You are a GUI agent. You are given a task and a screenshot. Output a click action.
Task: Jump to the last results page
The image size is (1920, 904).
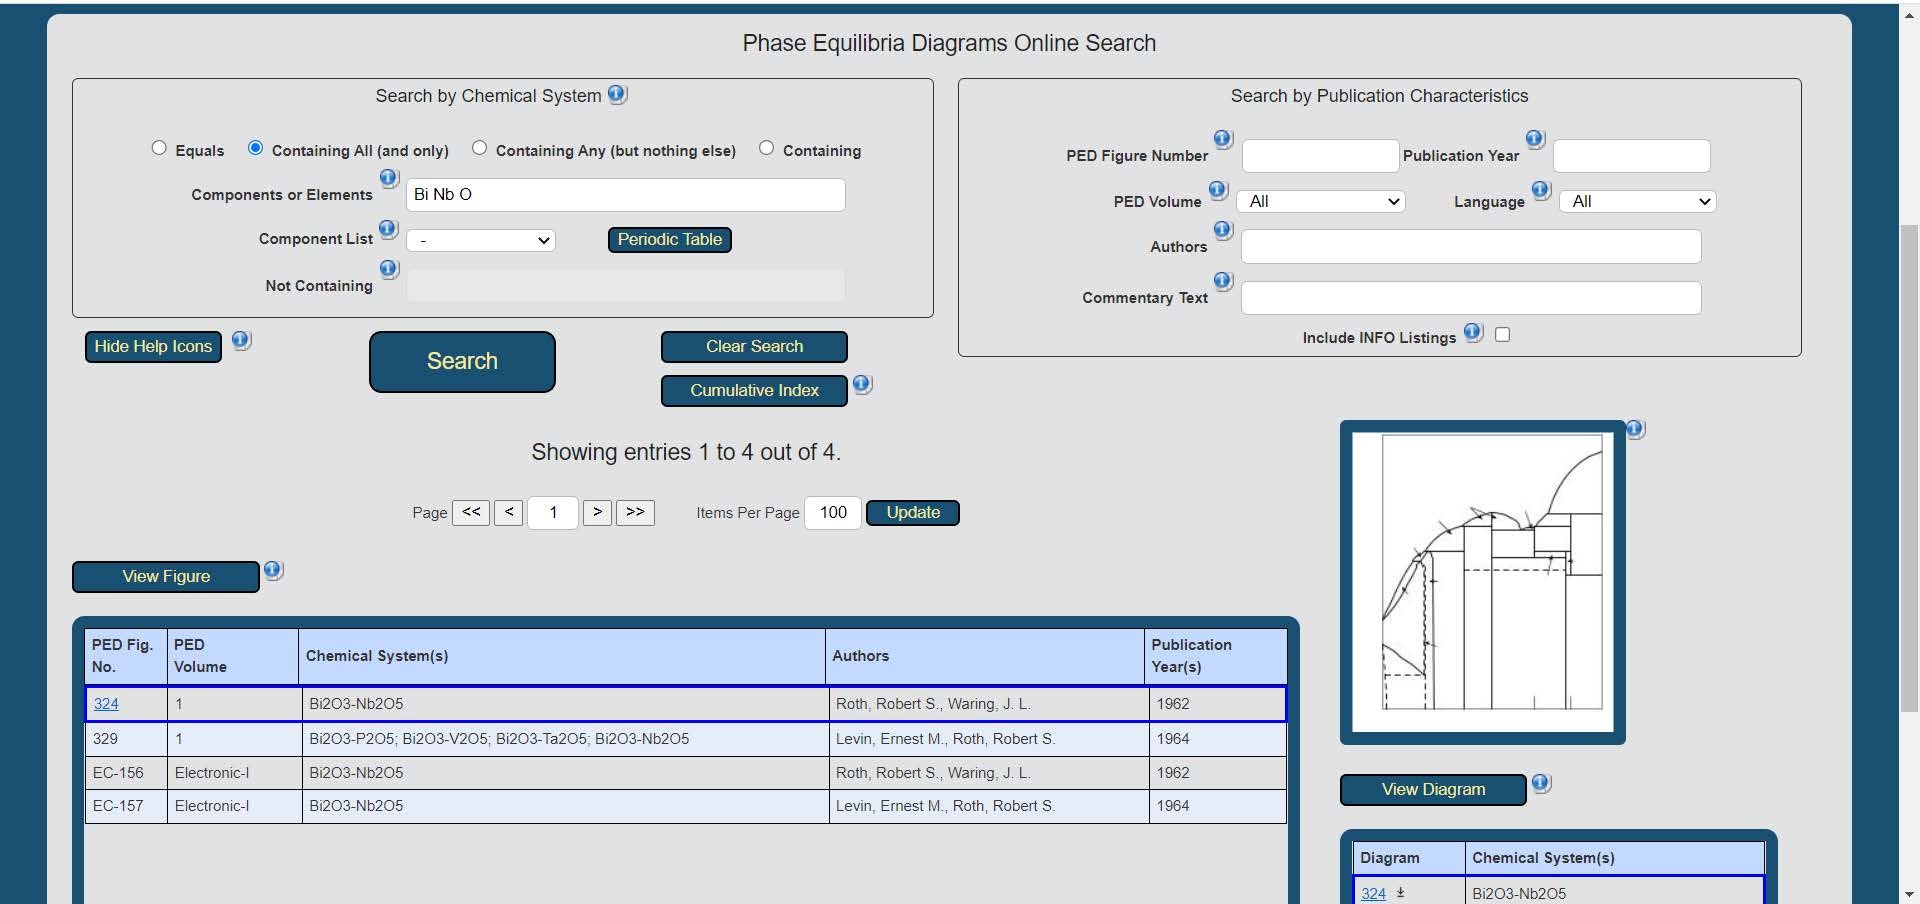635,512
